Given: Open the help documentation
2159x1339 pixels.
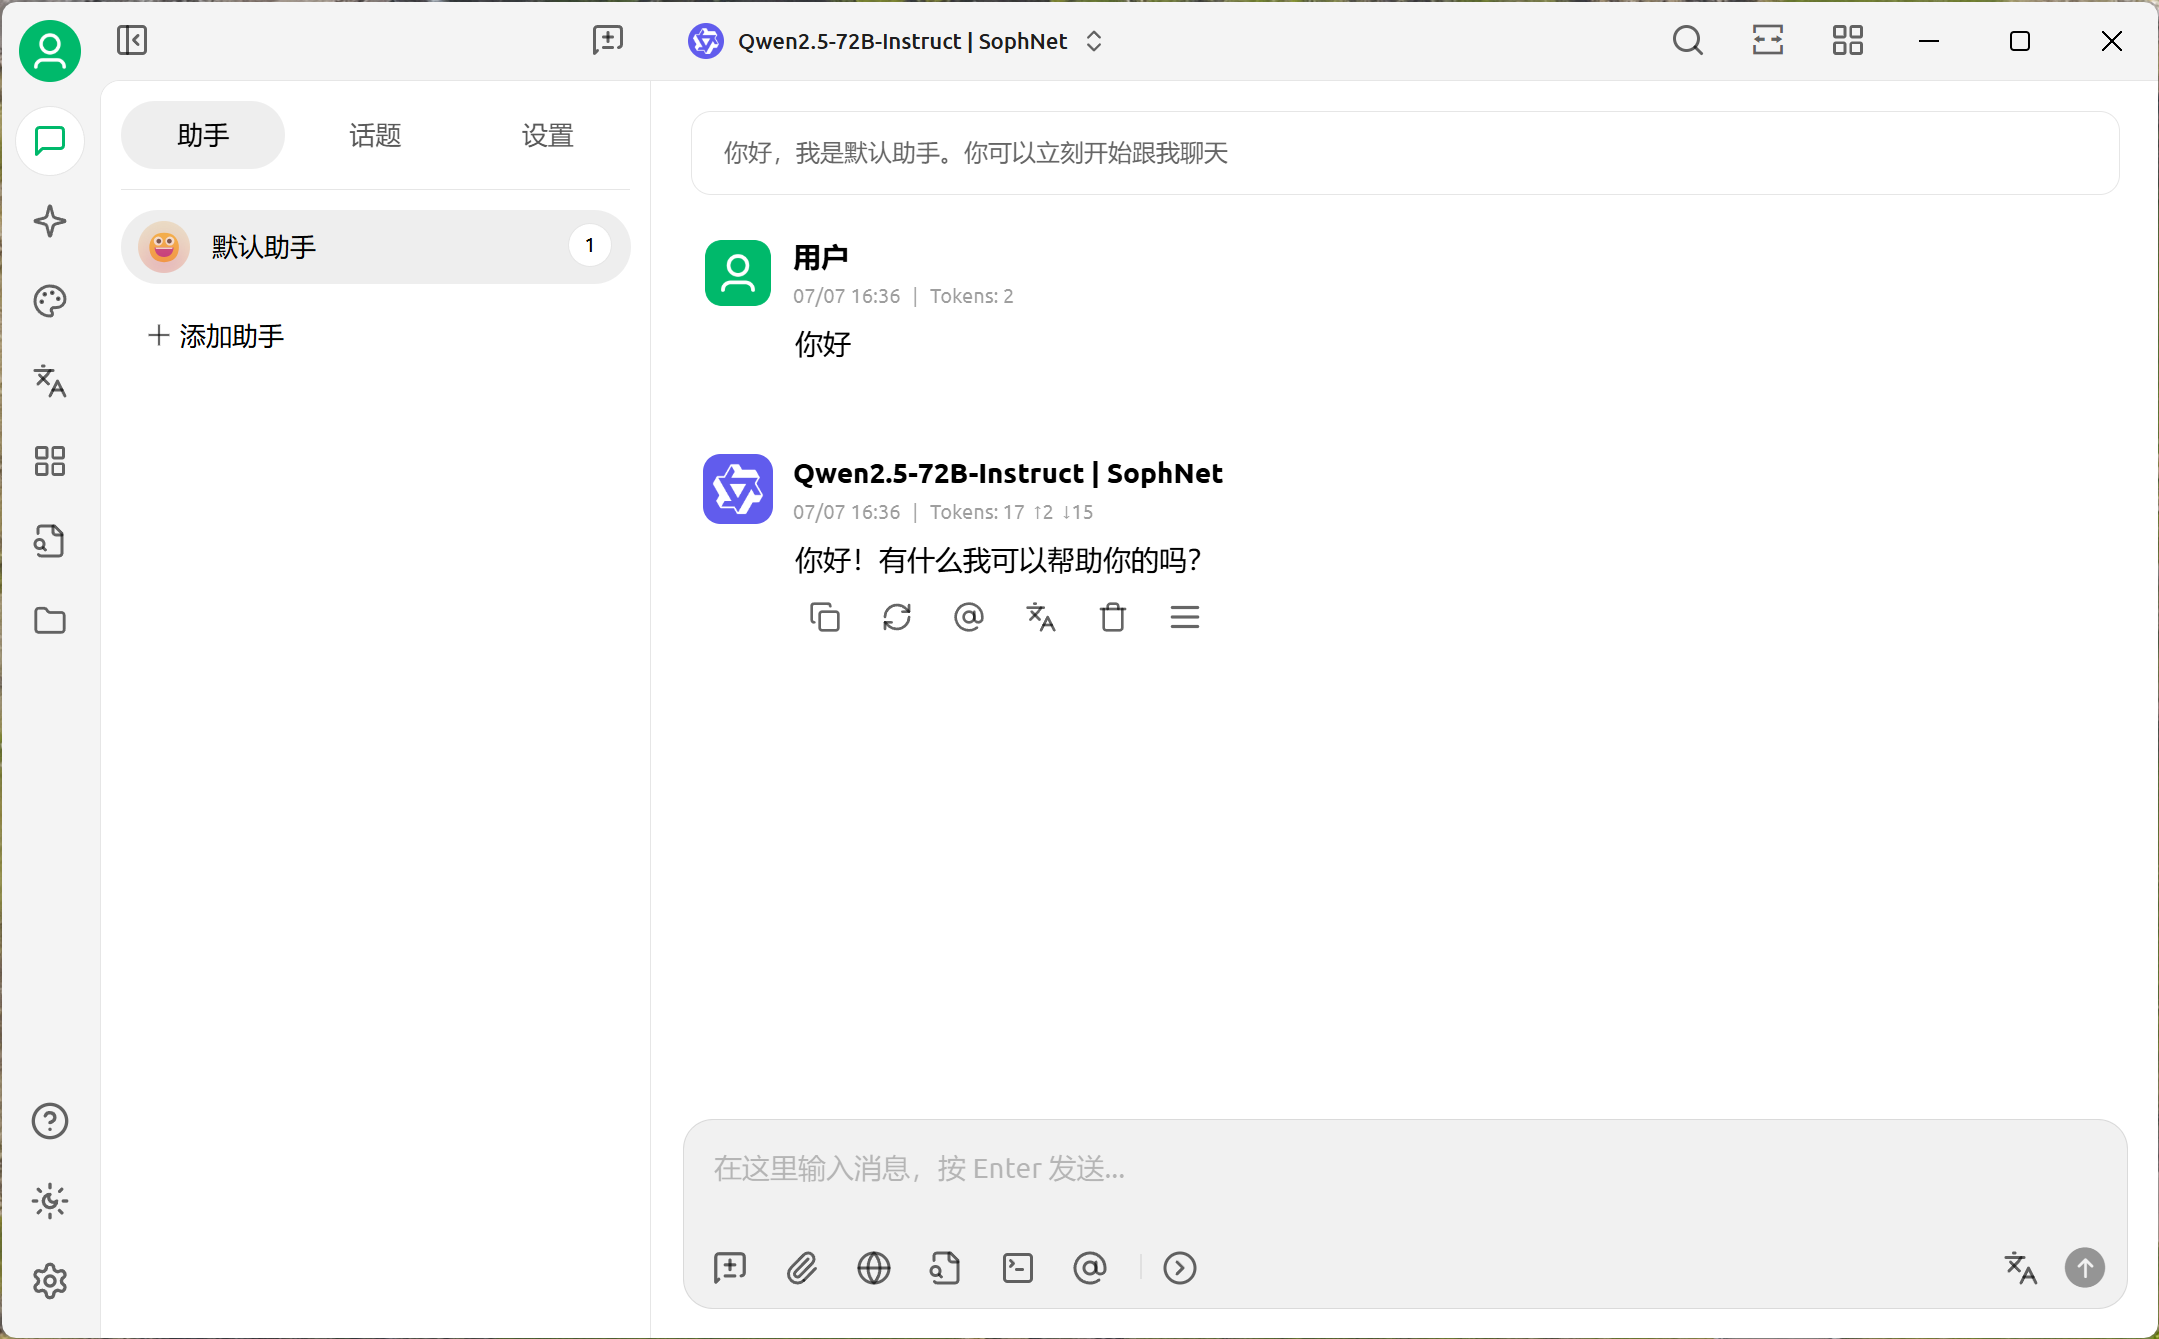Looking at the screenshot, I should pyautogui.click(x=50, y=1121).
